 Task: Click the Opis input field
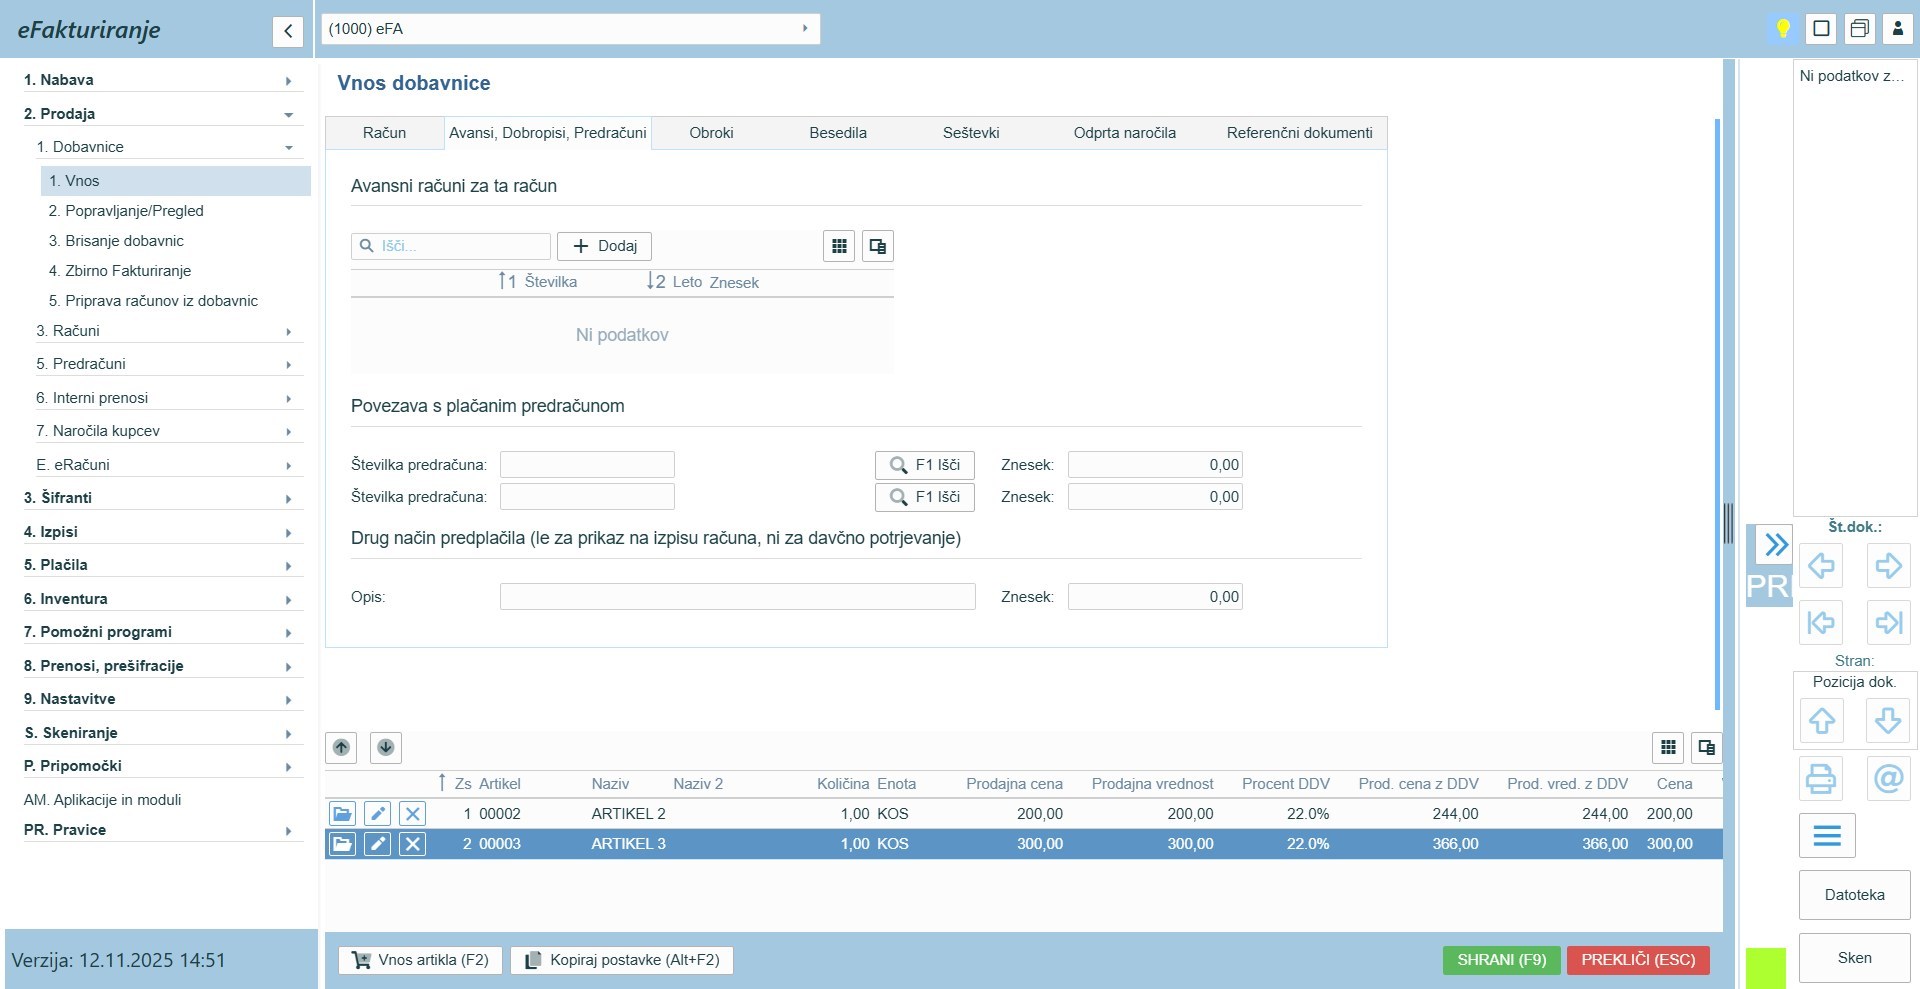737,597
